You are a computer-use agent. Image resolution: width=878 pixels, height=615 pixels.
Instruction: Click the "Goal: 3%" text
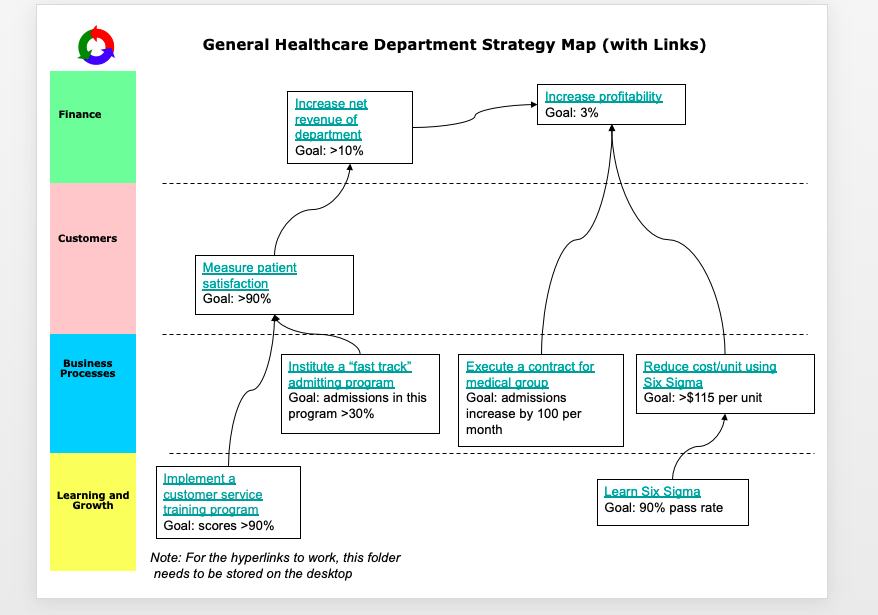(x=571, y=113)
